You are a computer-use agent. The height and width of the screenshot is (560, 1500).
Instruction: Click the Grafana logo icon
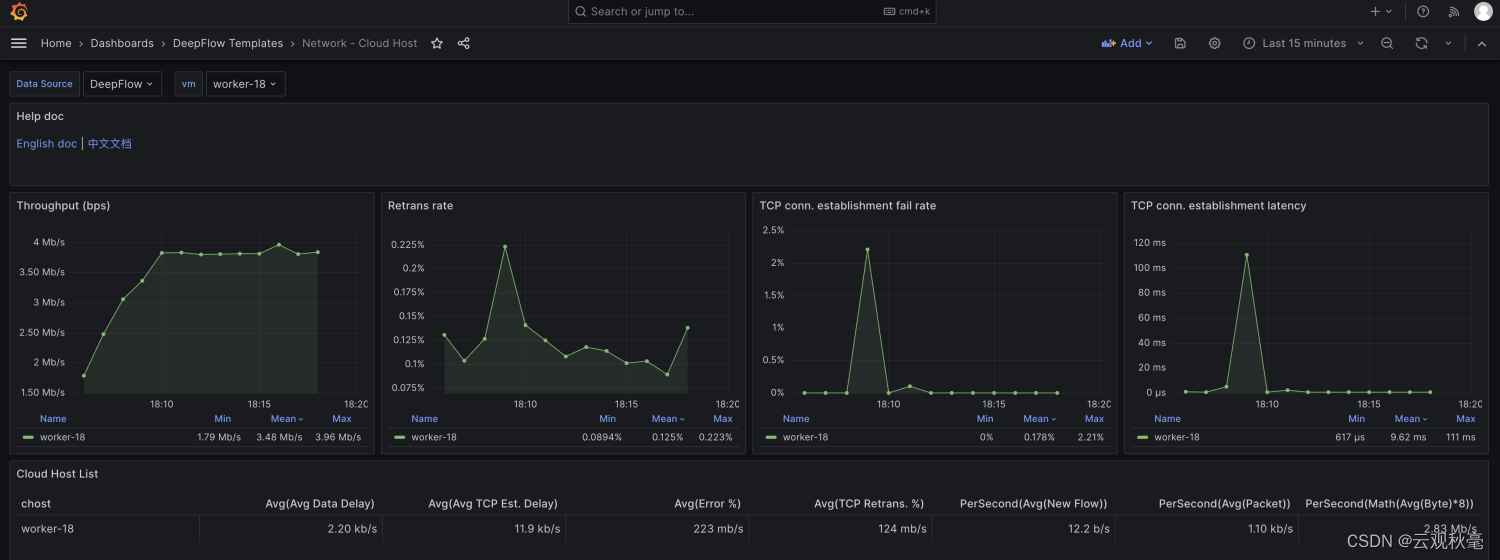[x=18, y=11]
